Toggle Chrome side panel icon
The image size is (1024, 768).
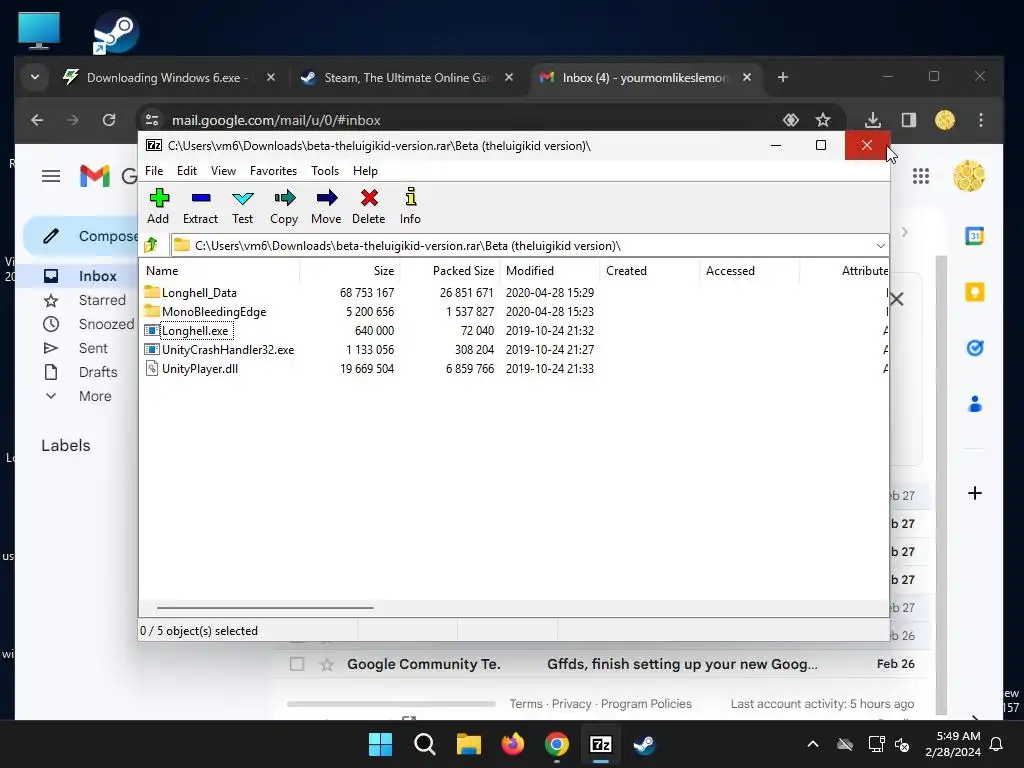pyautogui.click(x=908, y=120)
